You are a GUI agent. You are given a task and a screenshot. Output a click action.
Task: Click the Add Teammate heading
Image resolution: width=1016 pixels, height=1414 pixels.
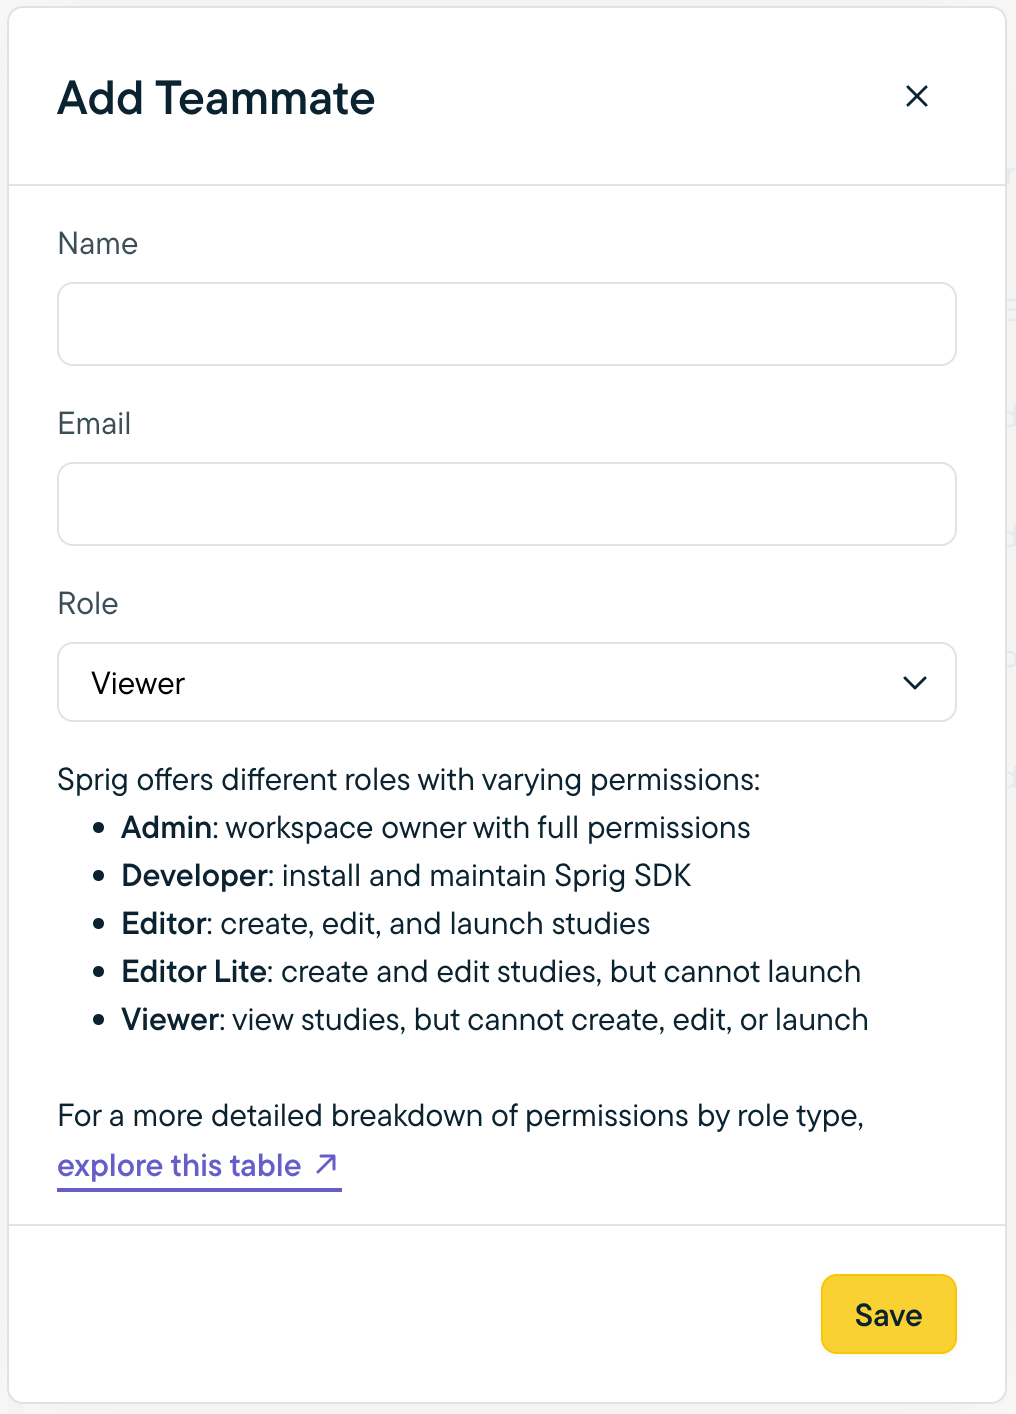(216, 98)
